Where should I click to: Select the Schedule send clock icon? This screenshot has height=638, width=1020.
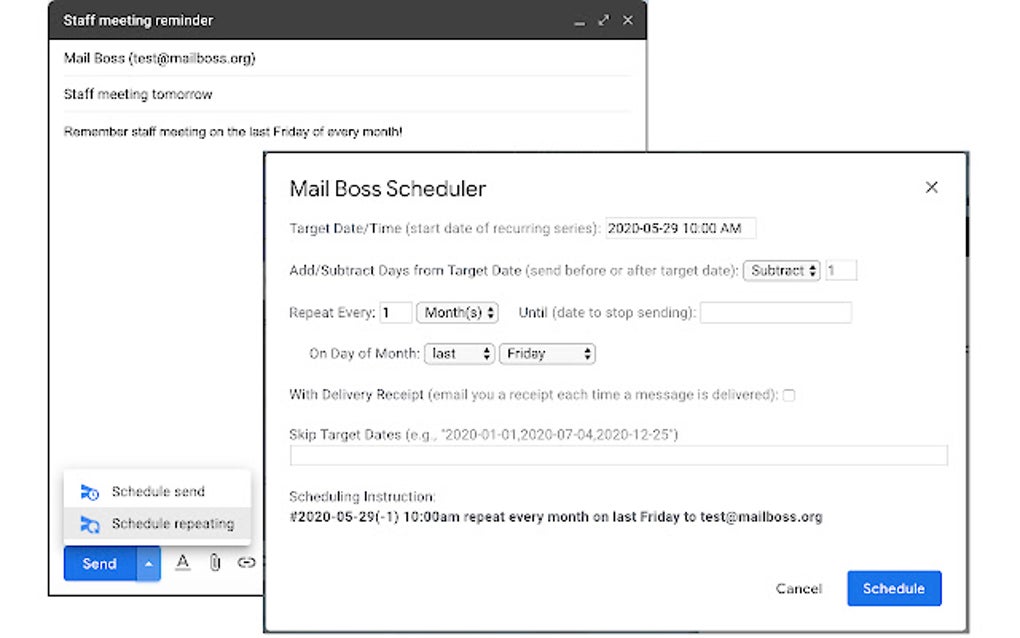pyautogui.click(x=89, y=491)
